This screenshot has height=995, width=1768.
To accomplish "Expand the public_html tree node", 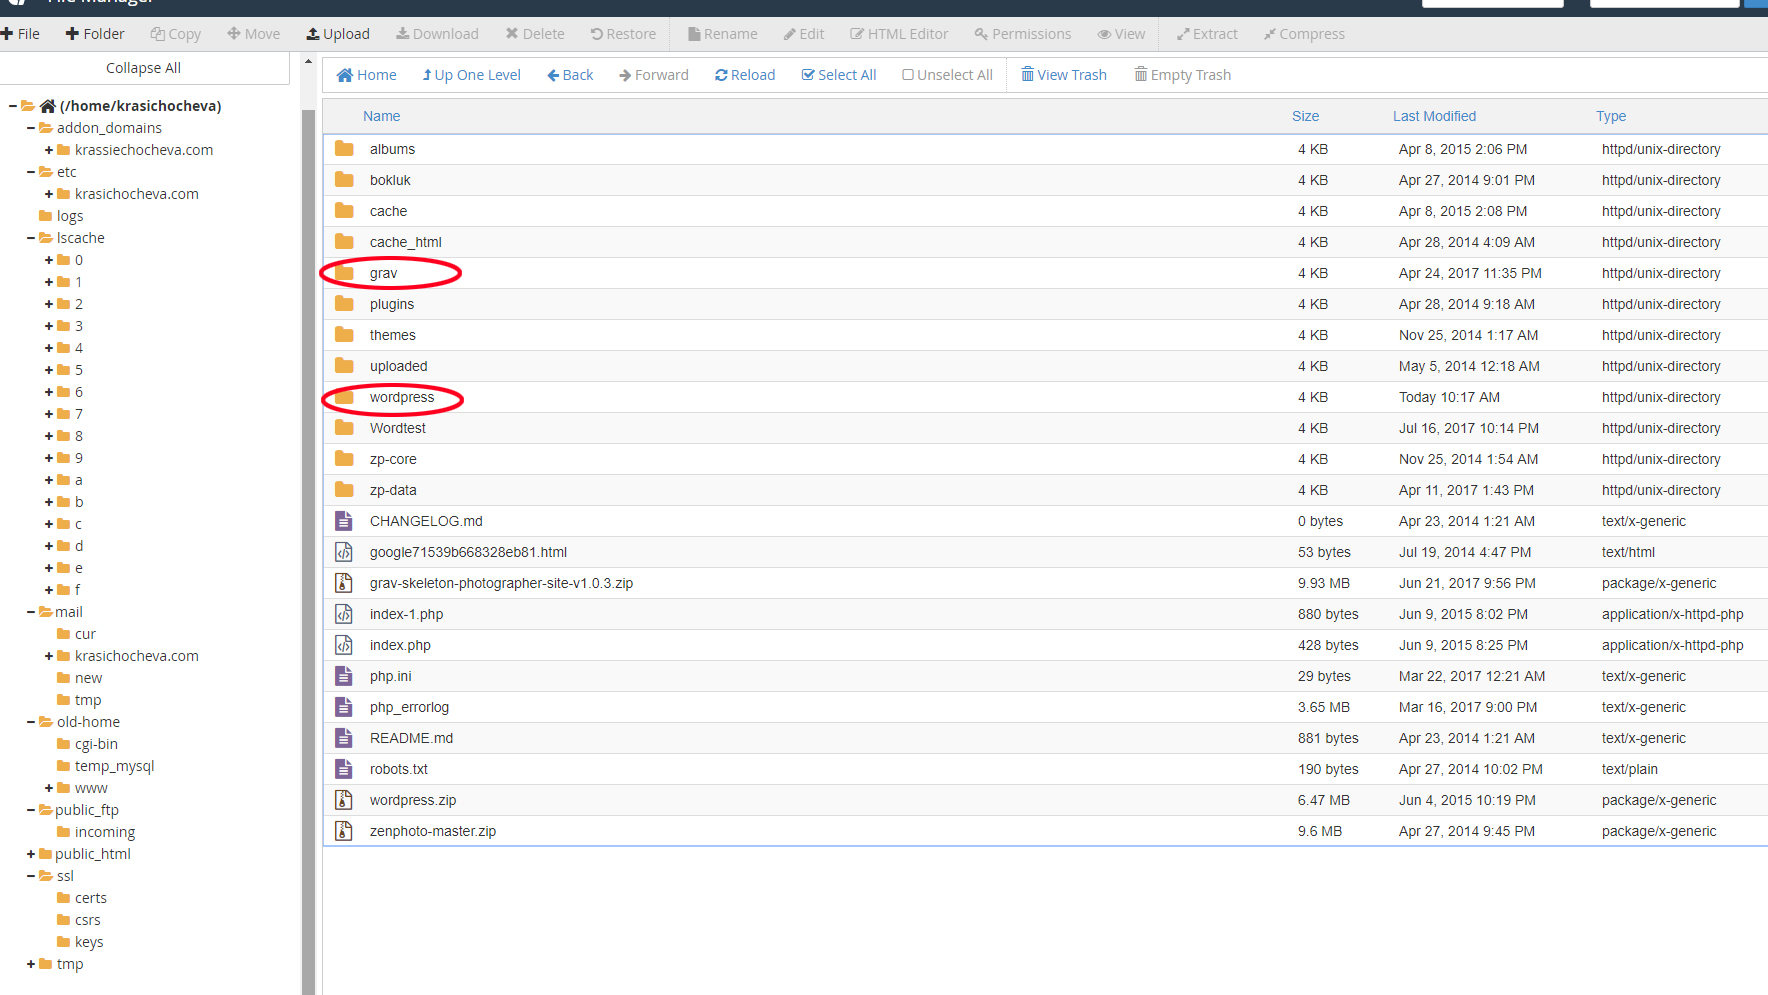I will pos(31,854).
